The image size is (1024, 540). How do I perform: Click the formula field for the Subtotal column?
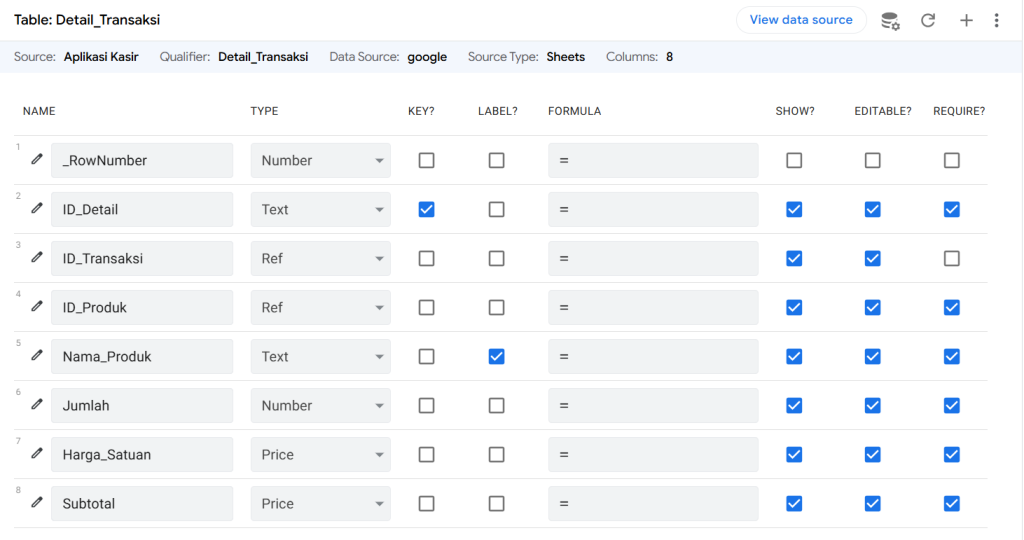(653, 503)
